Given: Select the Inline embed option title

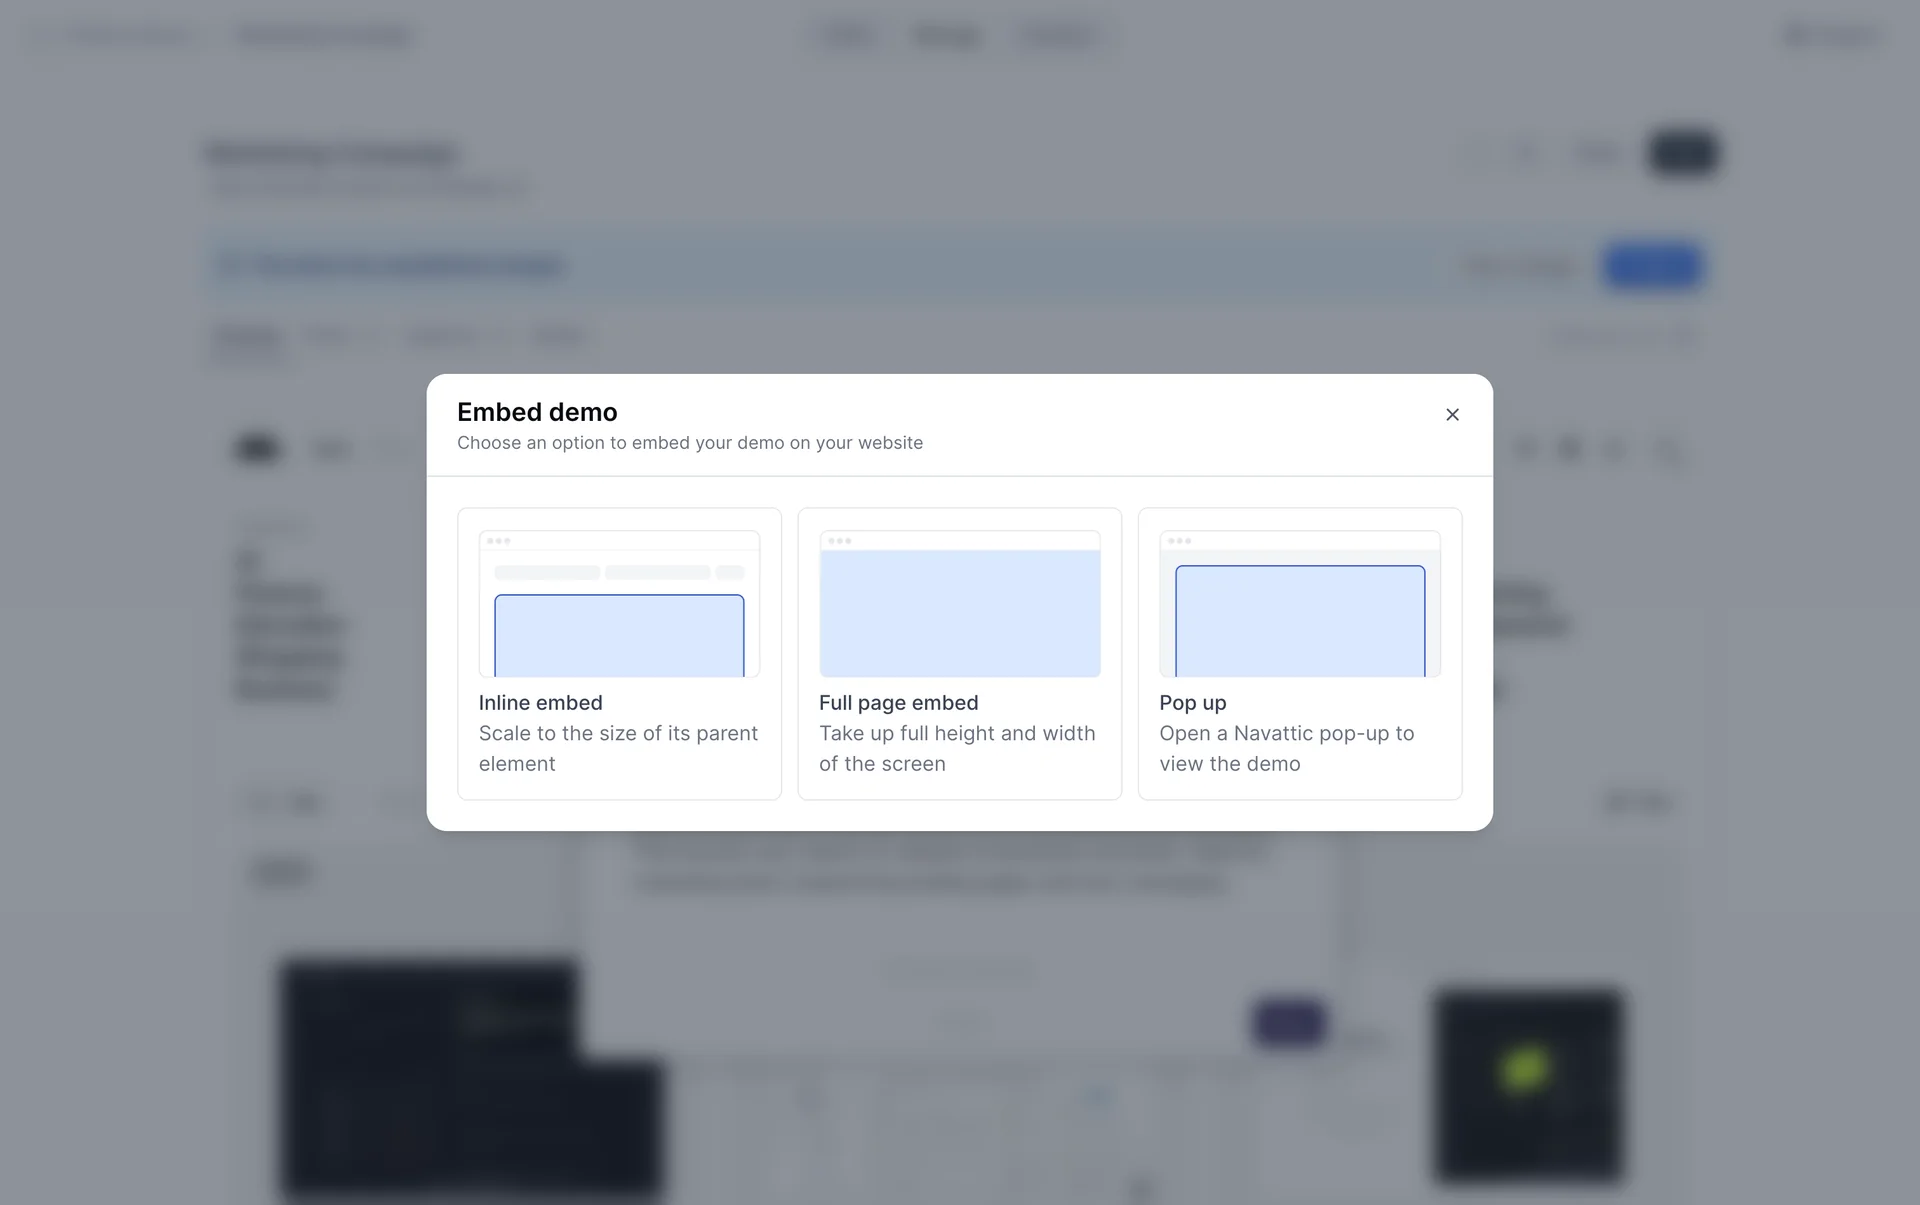Looking at the screenshot, I should tap(540, 703).
